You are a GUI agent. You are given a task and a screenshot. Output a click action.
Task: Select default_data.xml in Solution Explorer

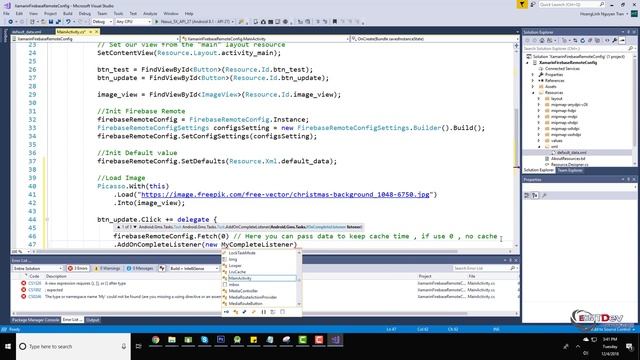click(572, 153)
